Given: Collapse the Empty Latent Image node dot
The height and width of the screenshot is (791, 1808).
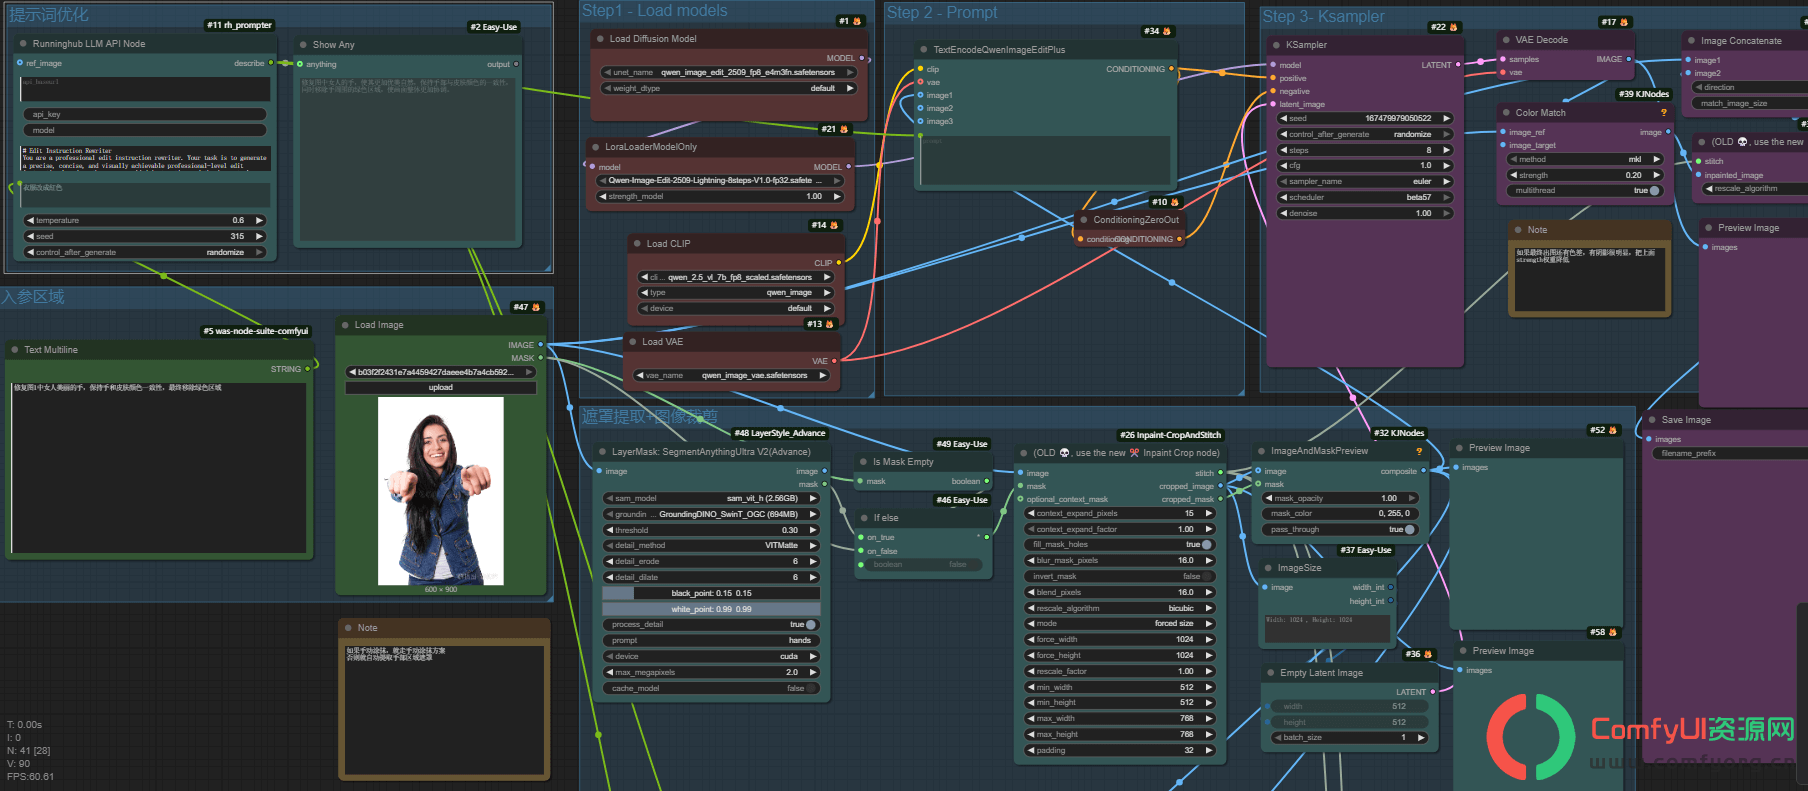Looking at the screenshot, I should 1270,673.
